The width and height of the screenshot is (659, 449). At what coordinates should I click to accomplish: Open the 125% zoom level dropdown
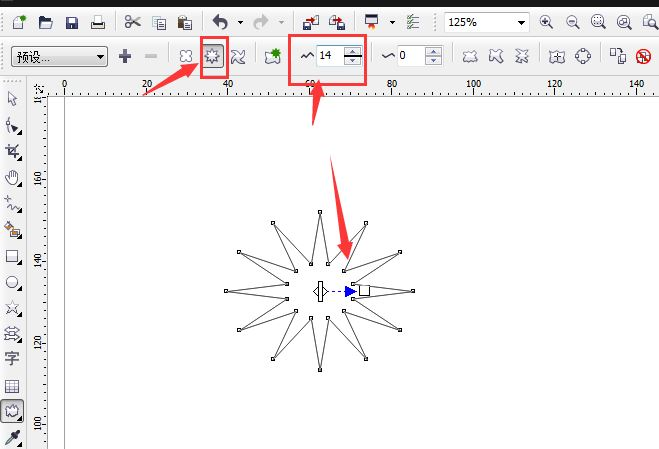487,22
